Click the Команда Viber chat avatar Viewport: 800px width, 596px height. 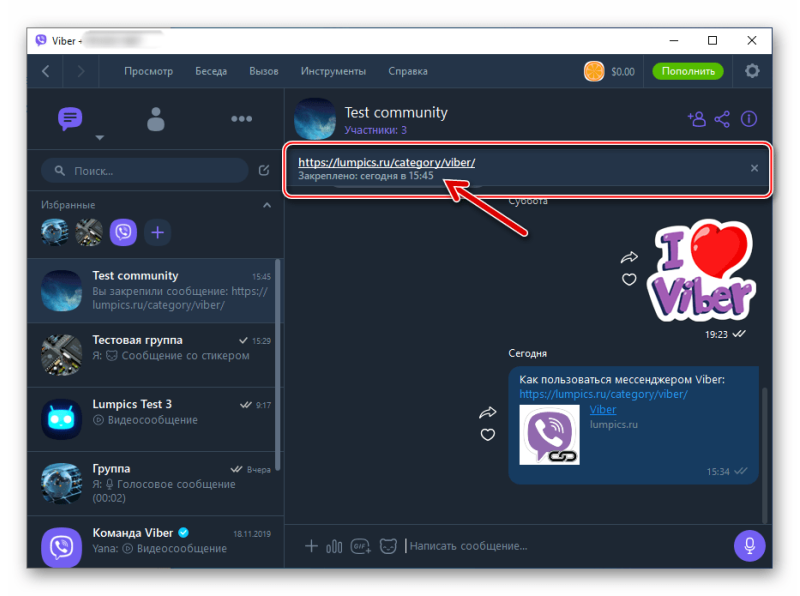point(61,547)
